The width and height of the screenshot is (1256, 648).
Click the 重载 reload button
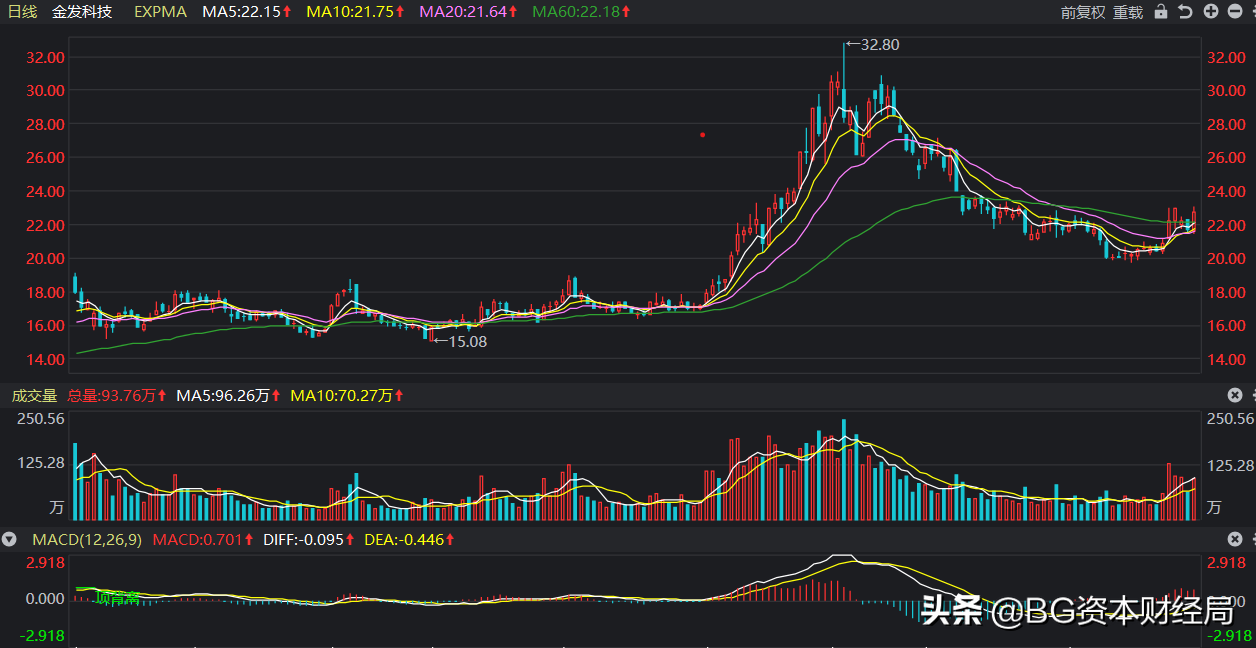click(x=1128, y=12)
